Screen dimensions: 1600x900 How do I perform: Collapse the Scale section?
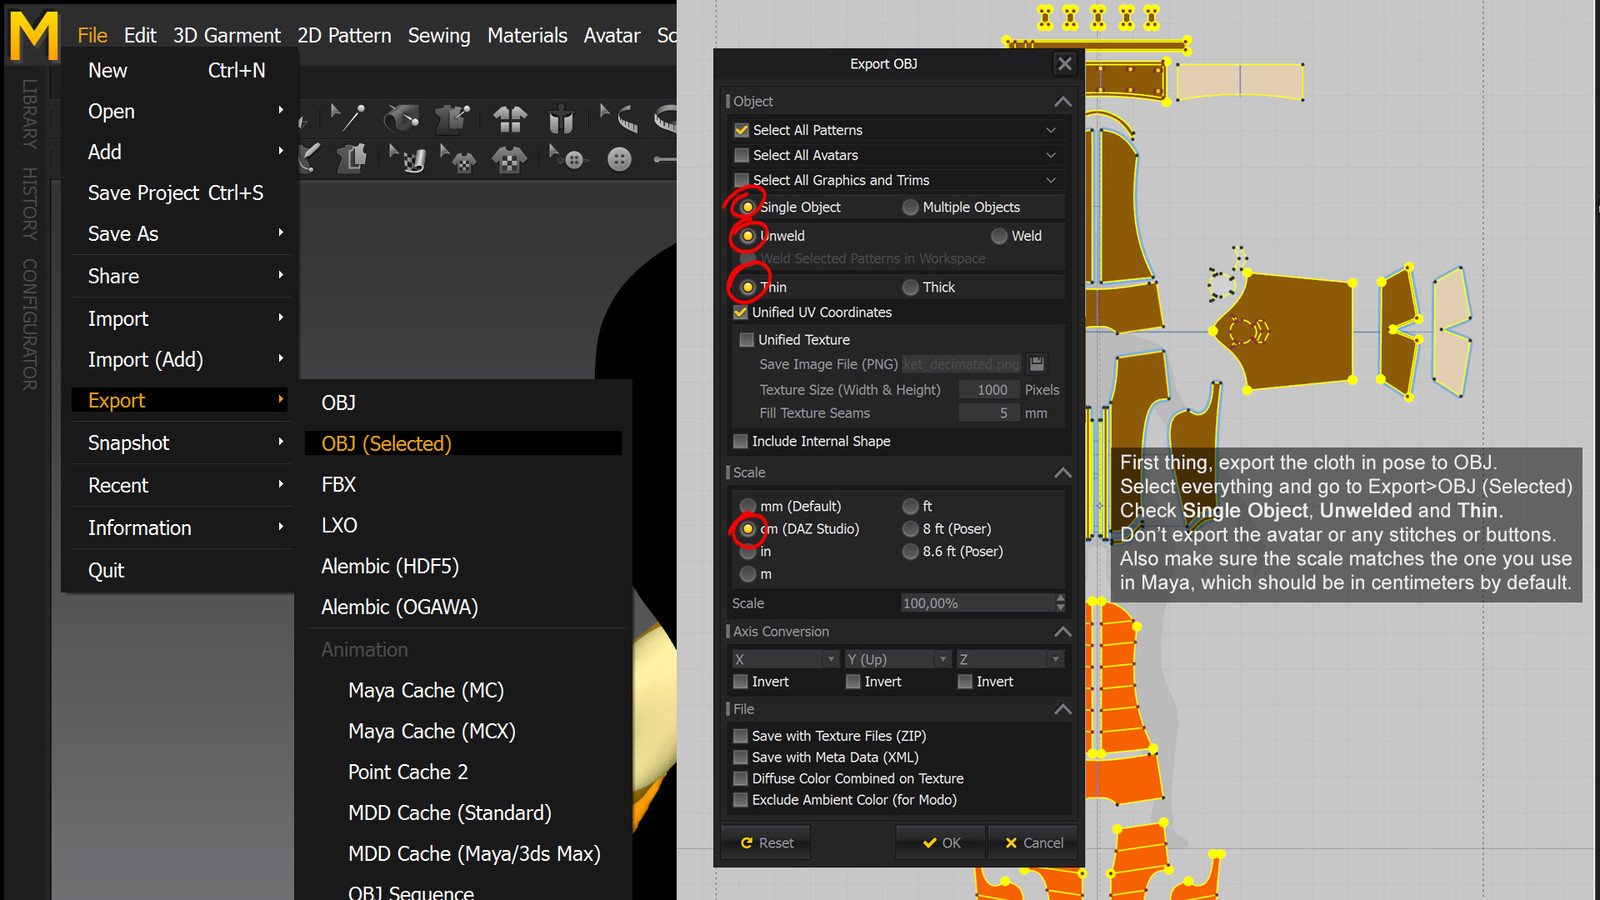pyautogui.click(x=1063, y=473)
